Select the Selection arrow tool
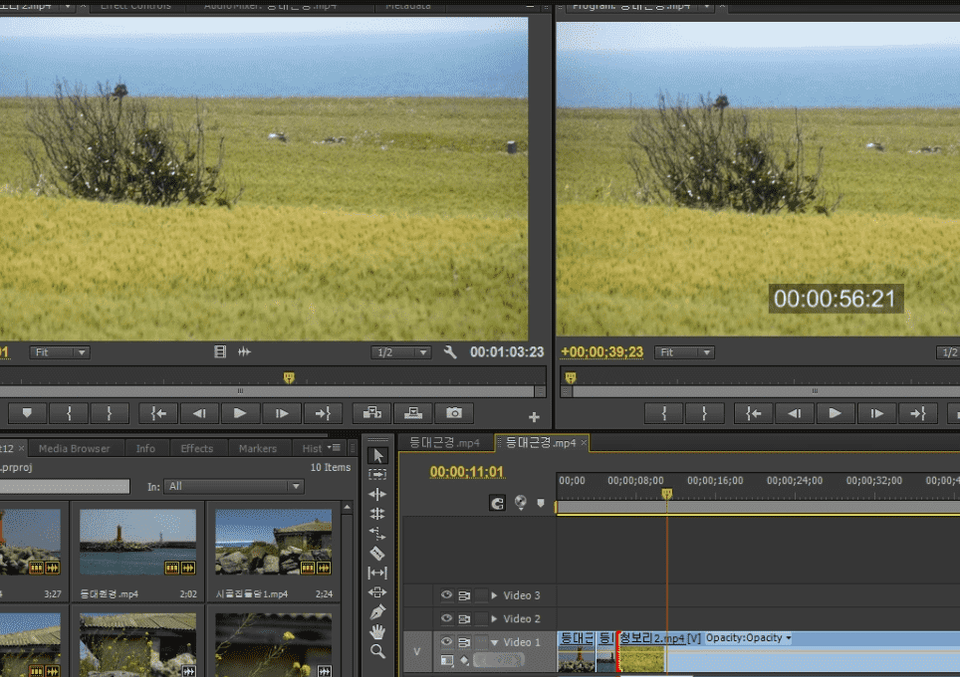This screenshot has width=960, height=677. 378,455
